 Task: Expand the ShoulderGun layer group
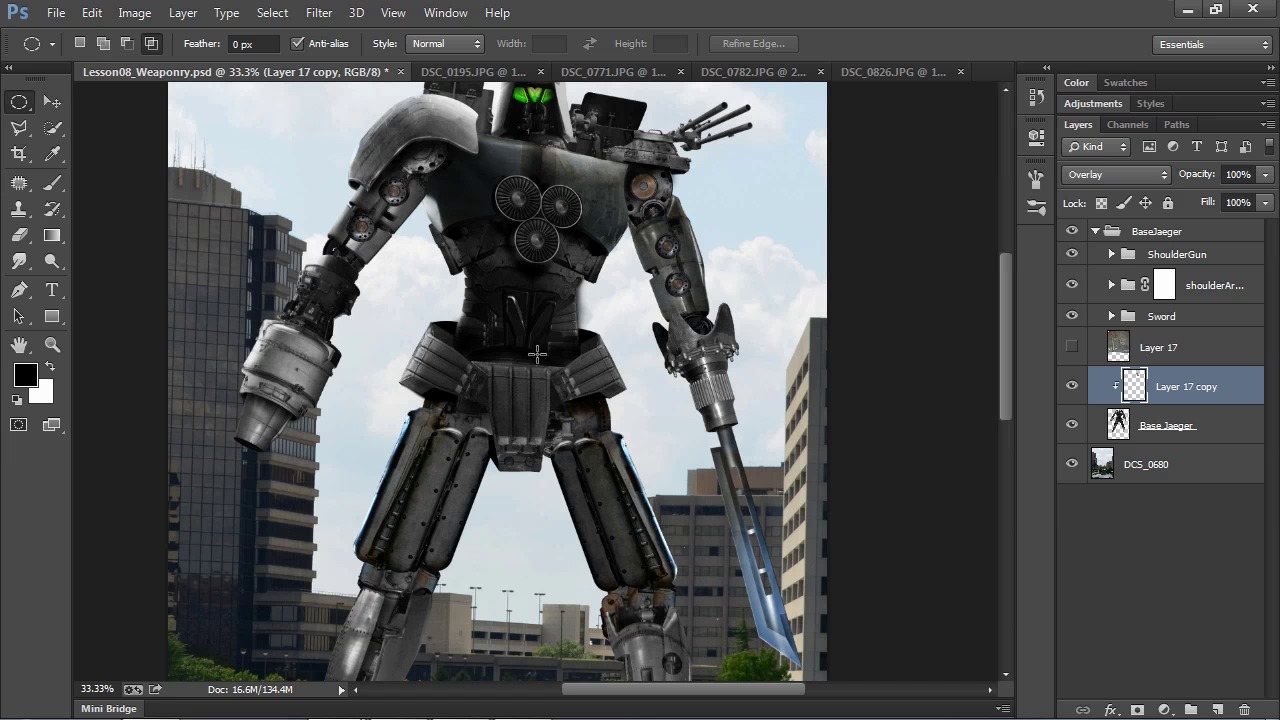point(1111,255)
